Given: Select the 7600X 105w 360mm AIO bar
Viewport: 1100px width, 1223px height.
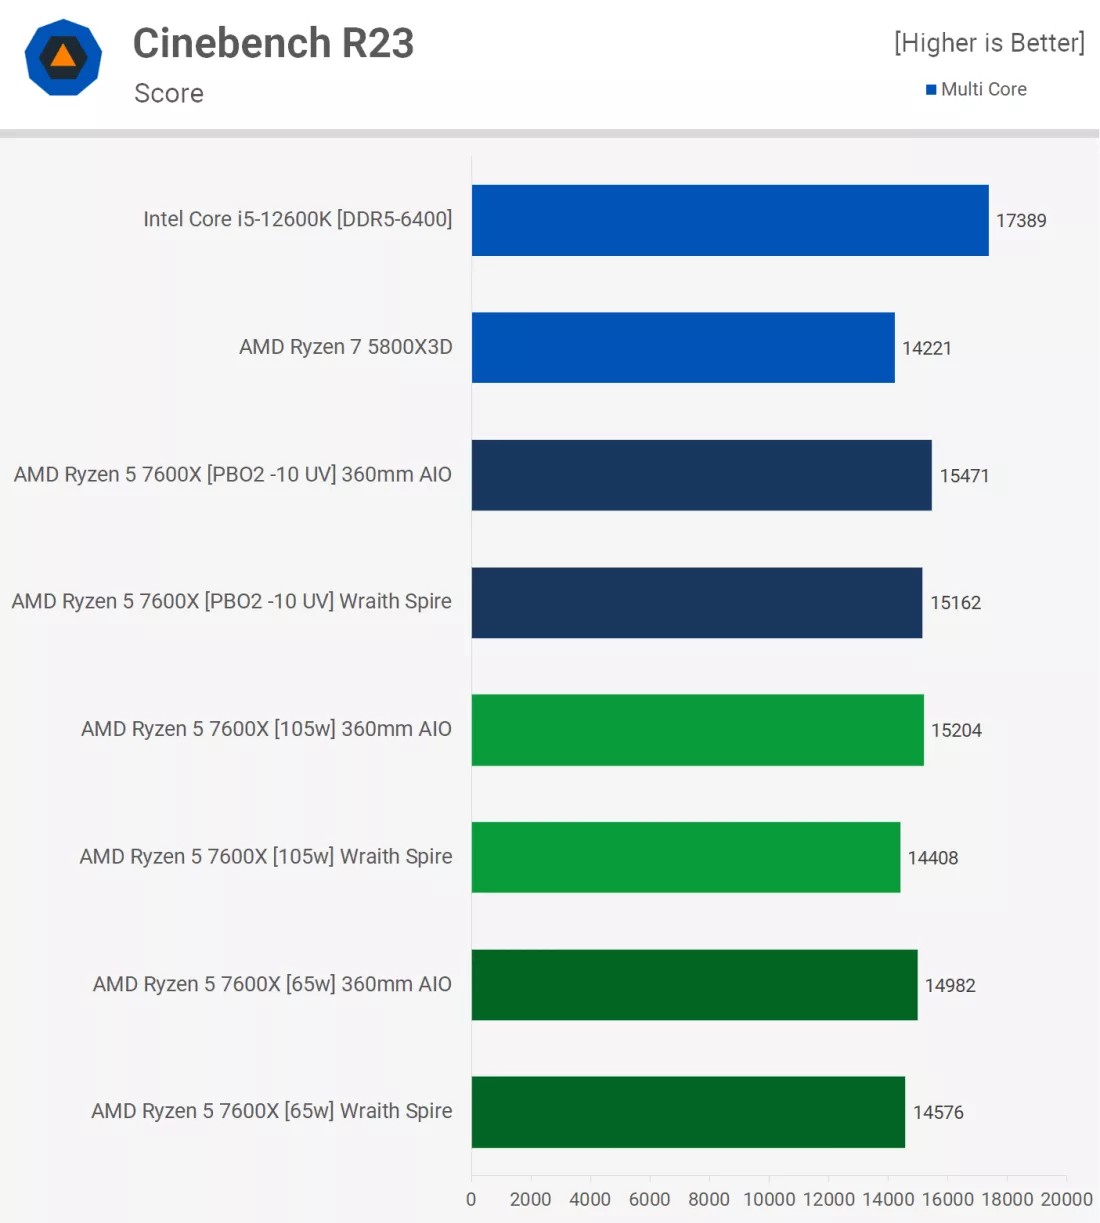Looking at the screenshot, I should click(697, 730).
